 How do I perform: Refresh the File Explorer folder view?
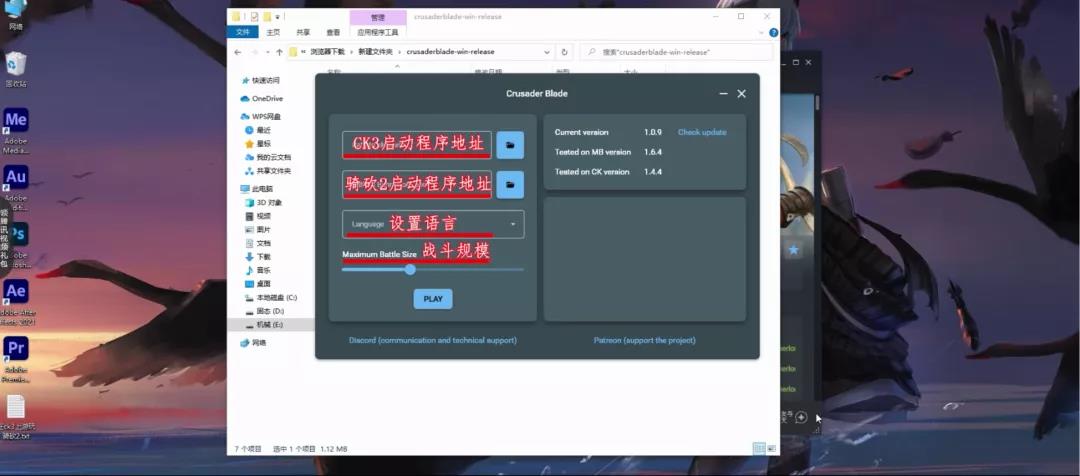tap(564, 52)
